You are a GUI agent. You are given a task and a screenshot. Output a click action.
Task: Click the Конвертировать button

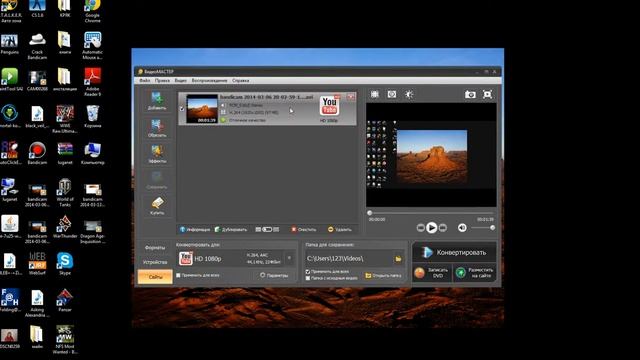coord(454,252)
